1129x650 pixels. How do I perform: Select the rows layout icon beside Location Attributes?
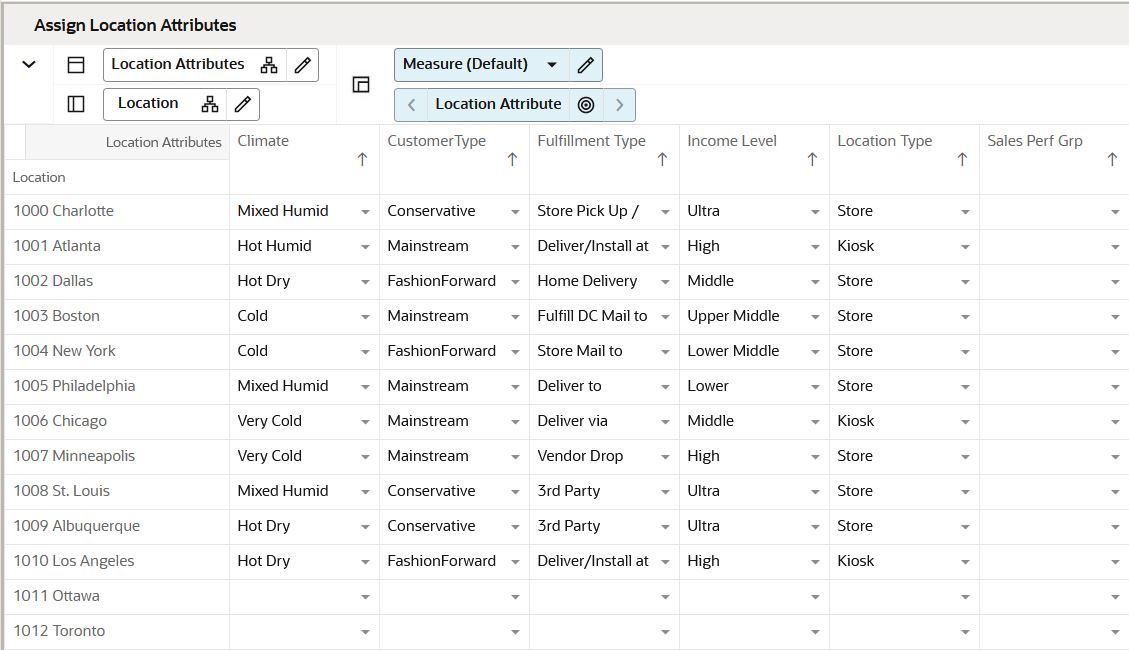[75, 64]
